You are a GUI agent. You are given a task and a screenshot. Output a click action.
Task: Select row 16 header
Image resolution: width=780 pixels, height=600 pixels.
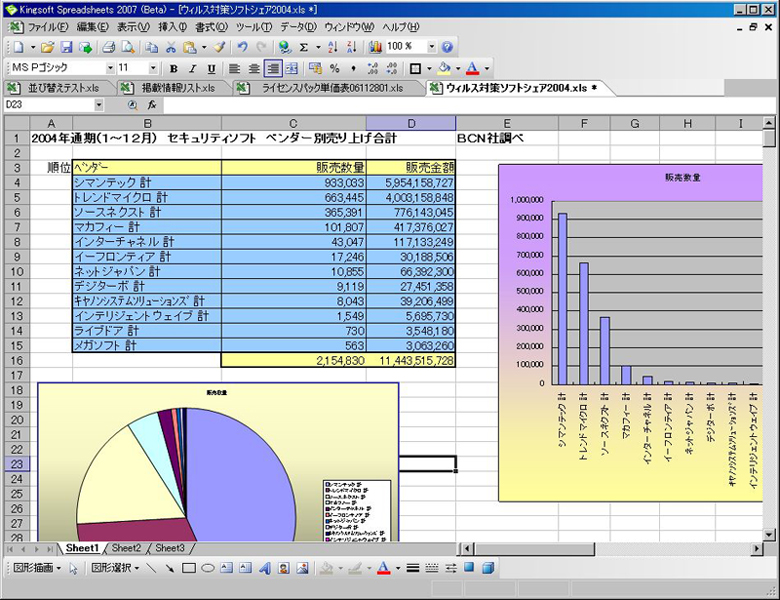coord(17,361)
